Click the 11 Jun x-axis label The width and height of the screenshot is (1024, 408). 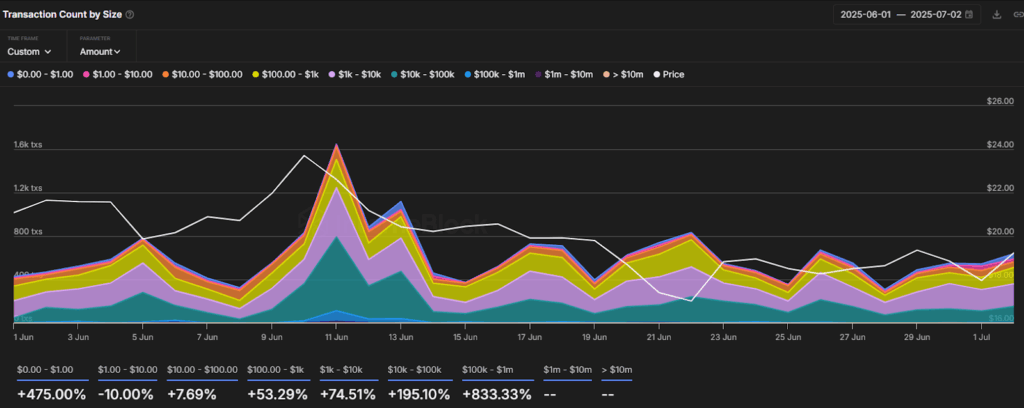click(336, 337)
